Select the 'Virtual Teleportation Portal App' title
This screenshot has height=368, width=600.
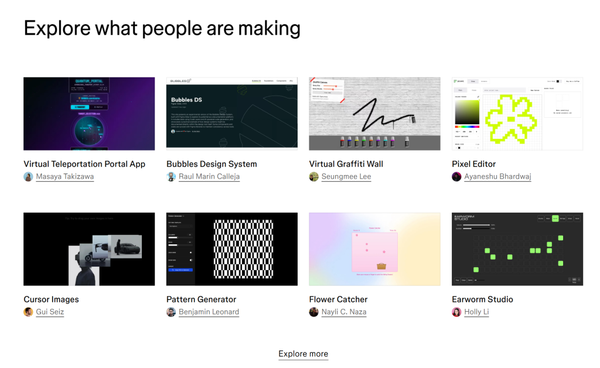coord(84,164)
